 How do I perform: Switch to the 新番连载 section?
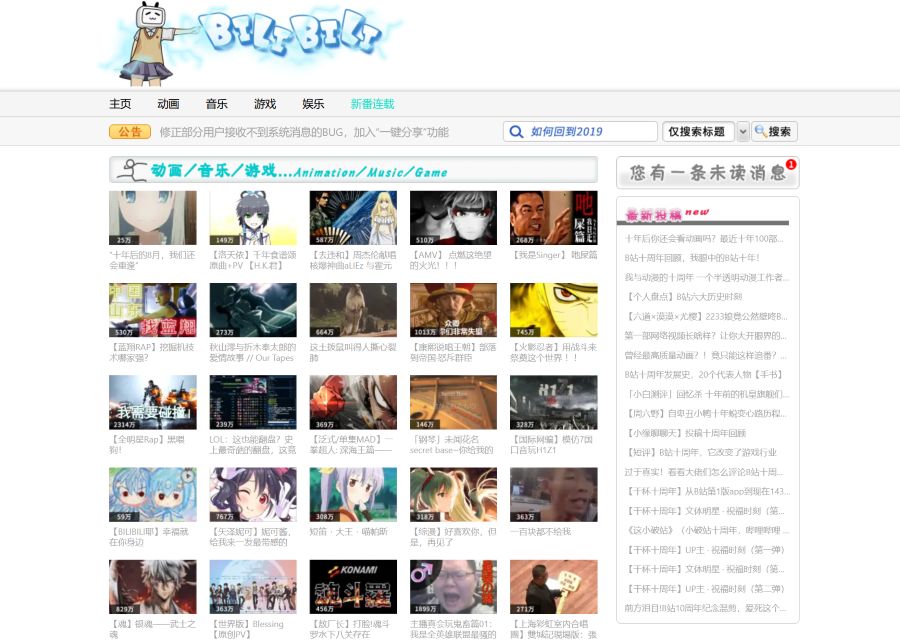(x=372, y=104)
